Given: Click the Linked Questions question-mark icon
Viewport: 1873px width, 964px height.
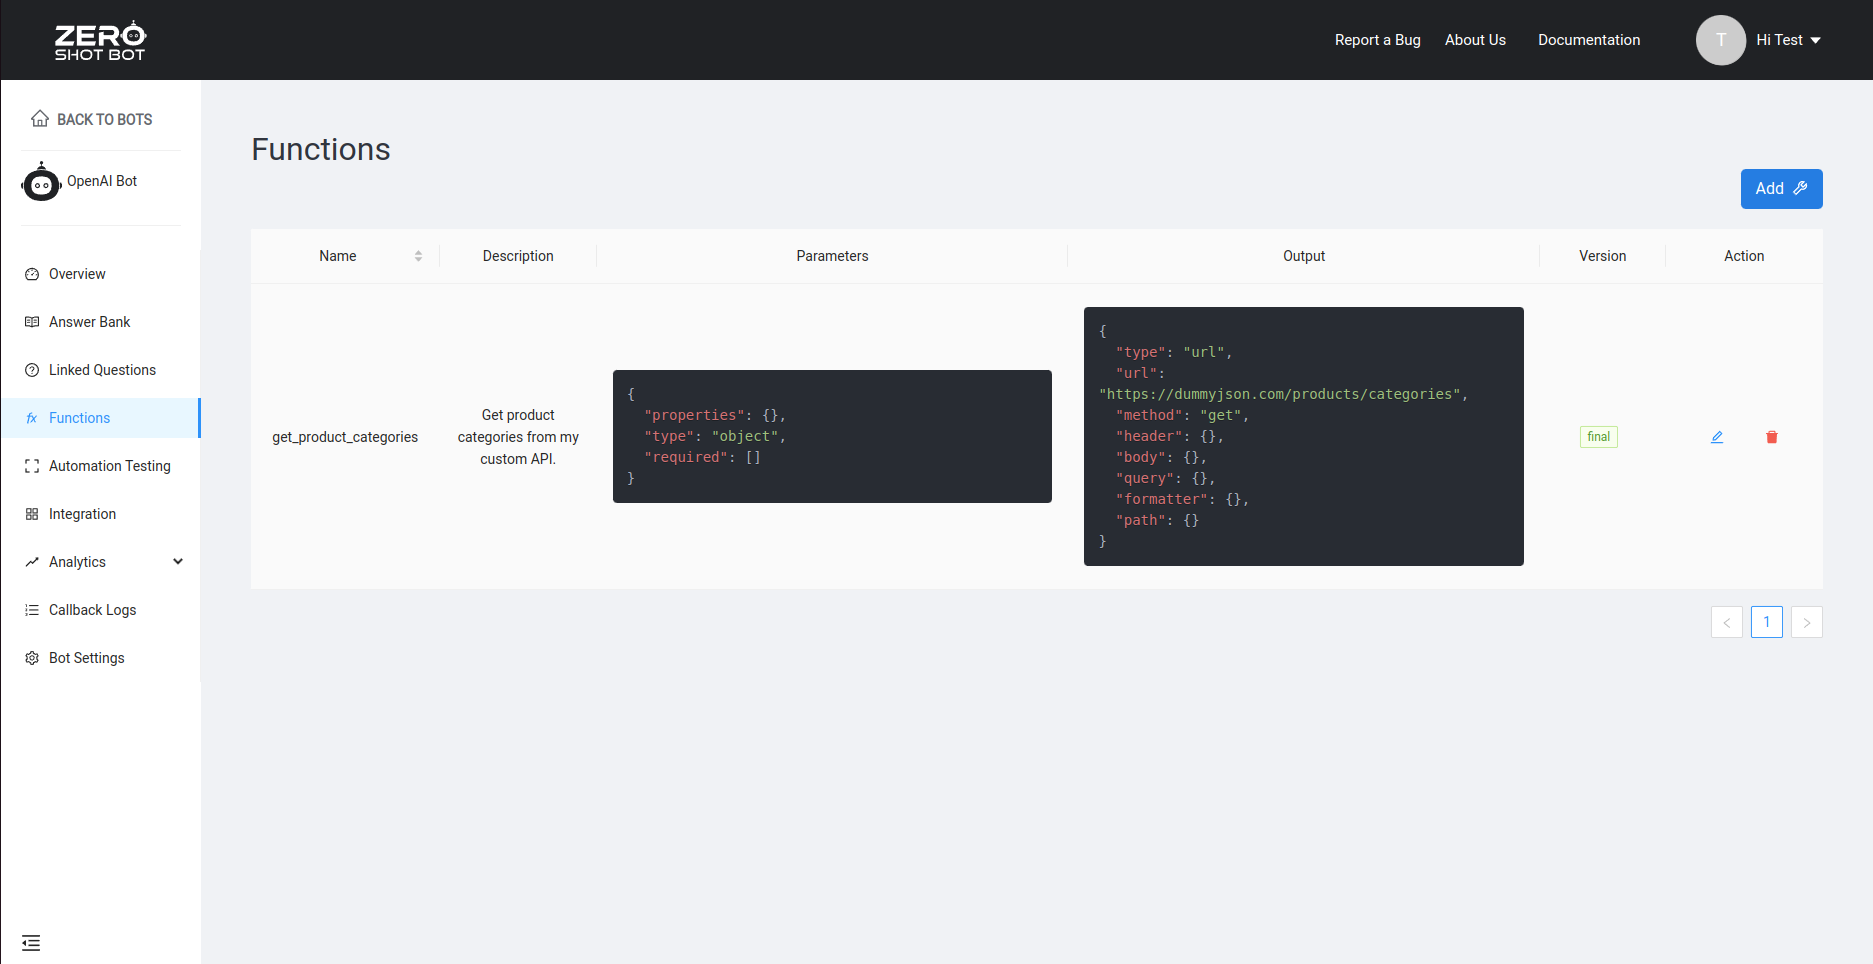Looking at the screenshot, I should coord(33,369).
